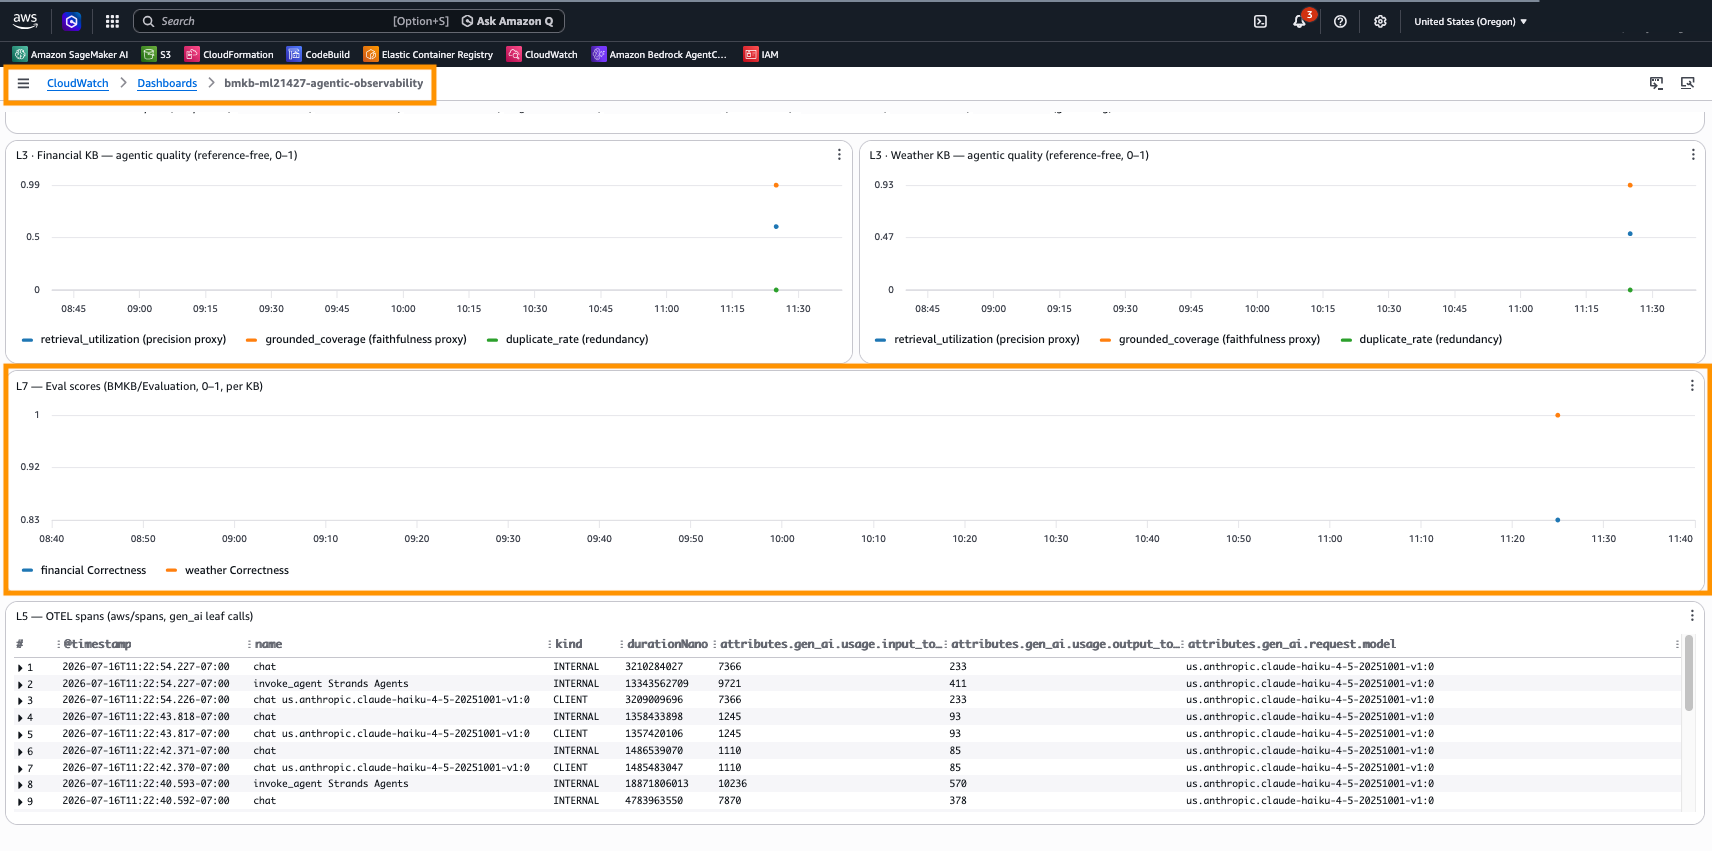
Task: Open the CloudWatch favorites shortcut
Action: point(542,54)
